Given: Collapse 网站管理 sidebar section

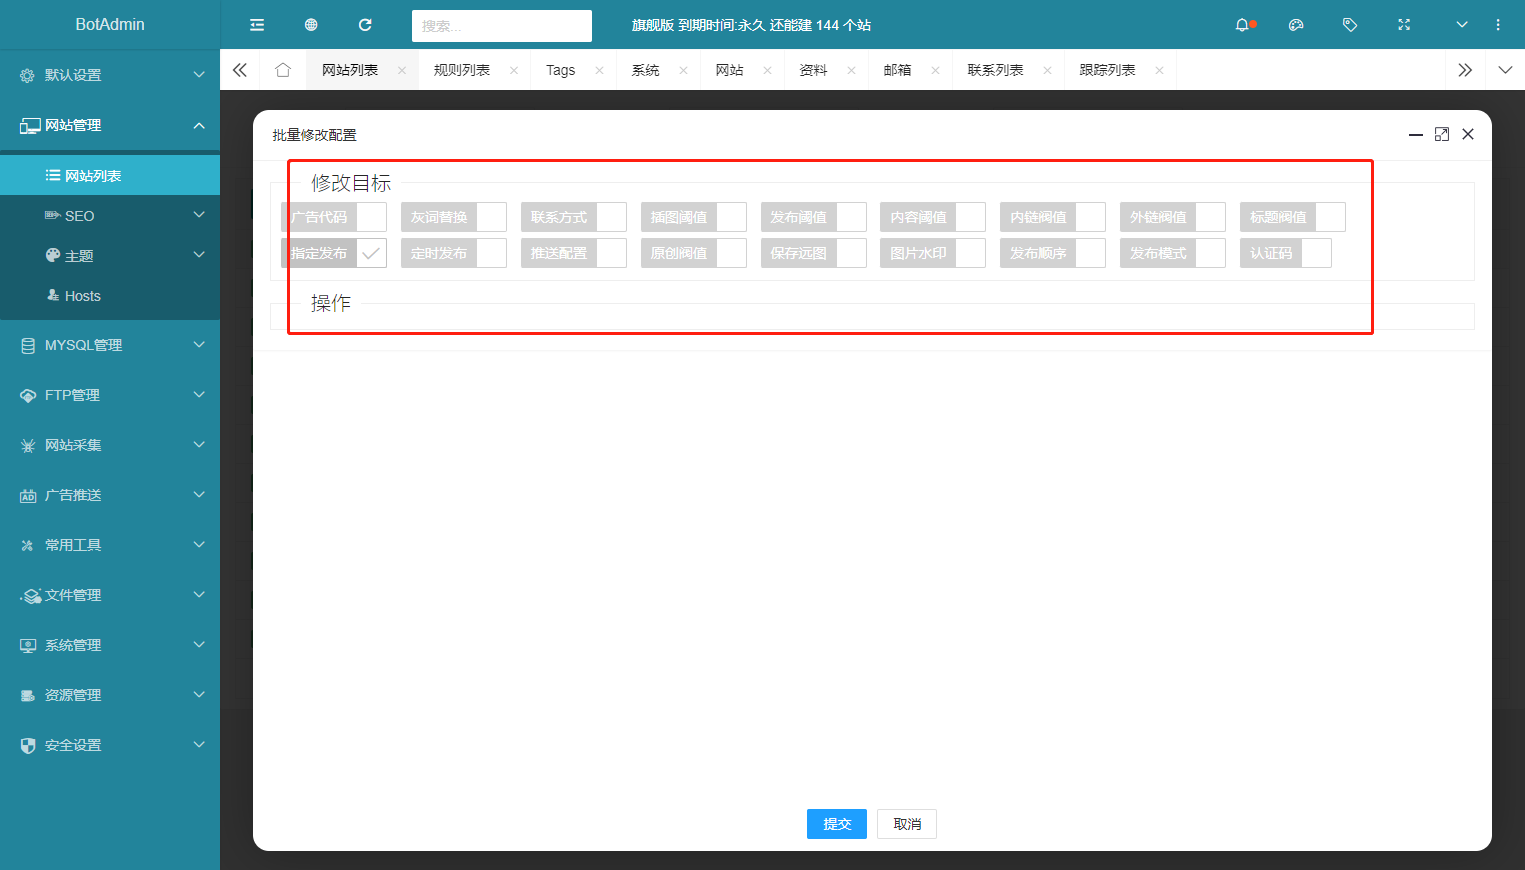Looking at the screenshot, I should point(110,125).
